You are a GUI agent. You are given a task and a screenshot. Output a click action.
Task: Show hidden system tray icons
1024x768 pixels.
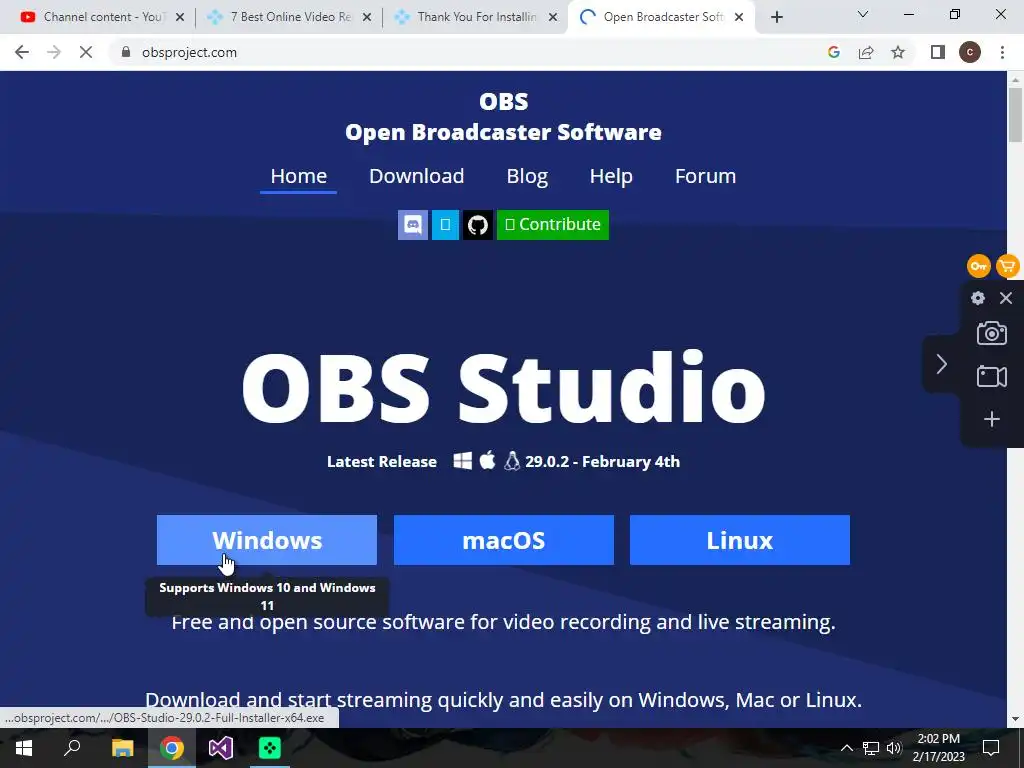[846, 748]
